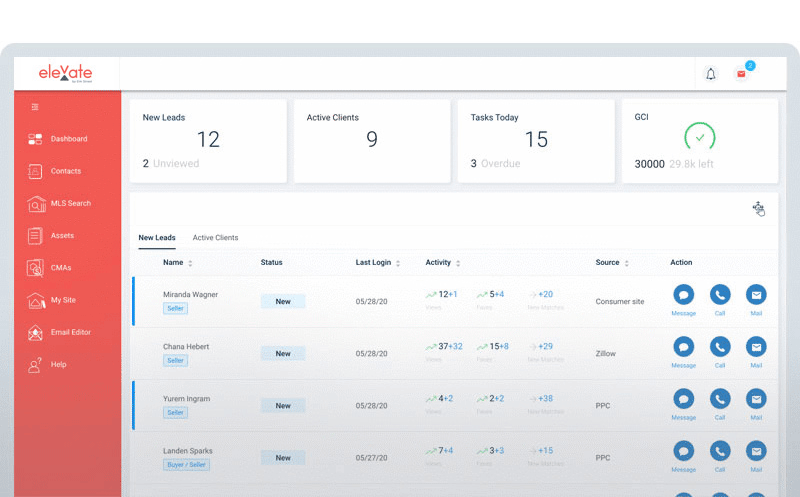Click the 2 Unviewed text
800x497 pixels.
(x=171, y=163)
